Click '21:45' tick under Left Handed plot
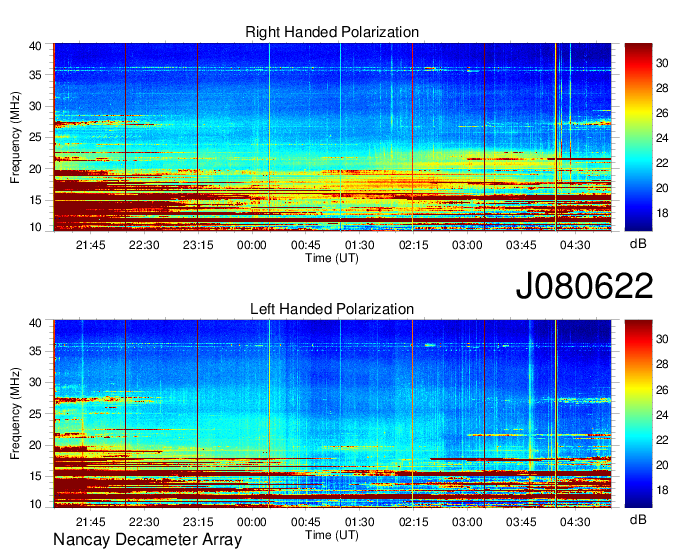 click(x=90, y=522)
